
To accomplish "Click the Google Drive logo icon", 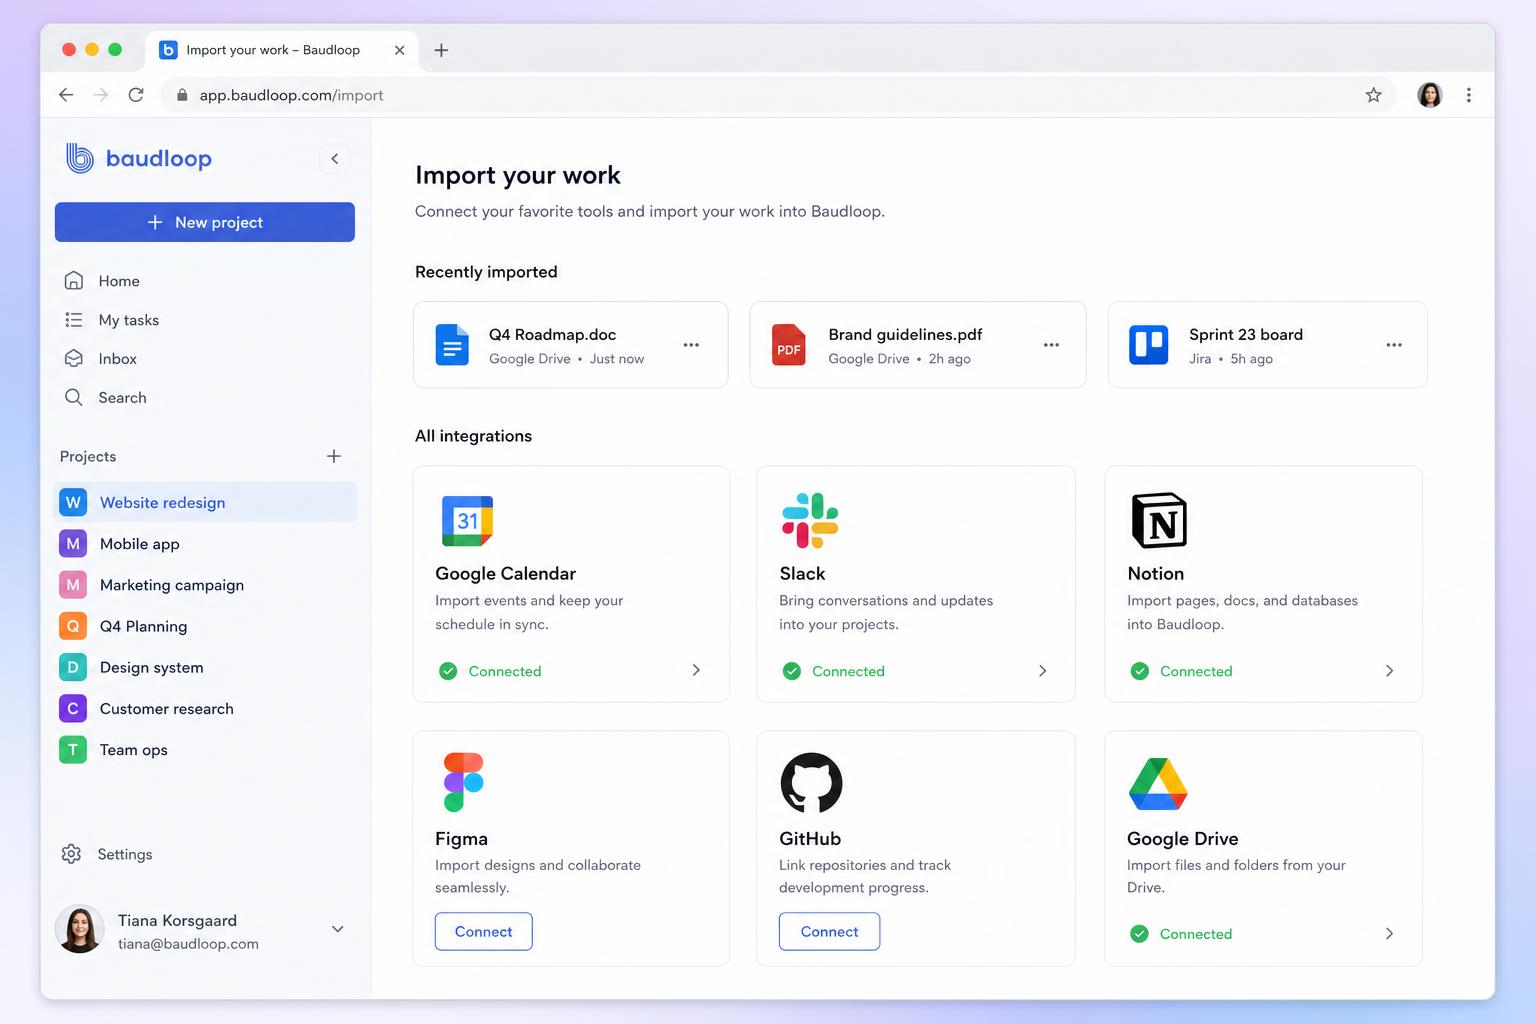I will 1158,783.
